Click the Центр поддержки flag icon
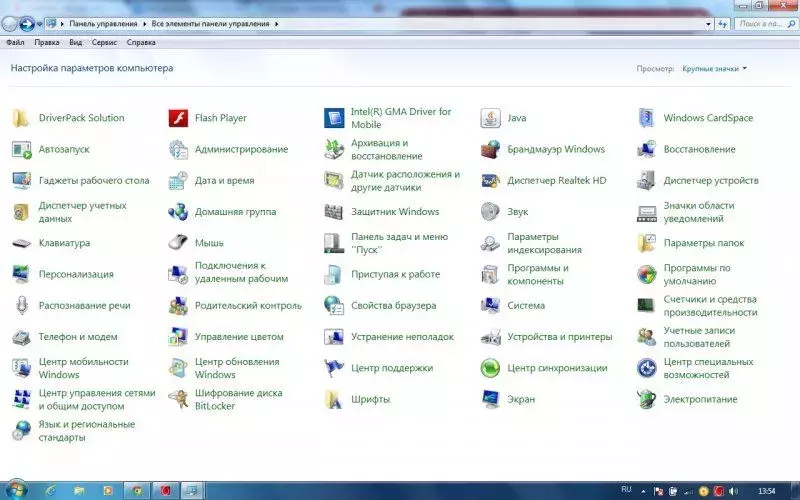 334,368
